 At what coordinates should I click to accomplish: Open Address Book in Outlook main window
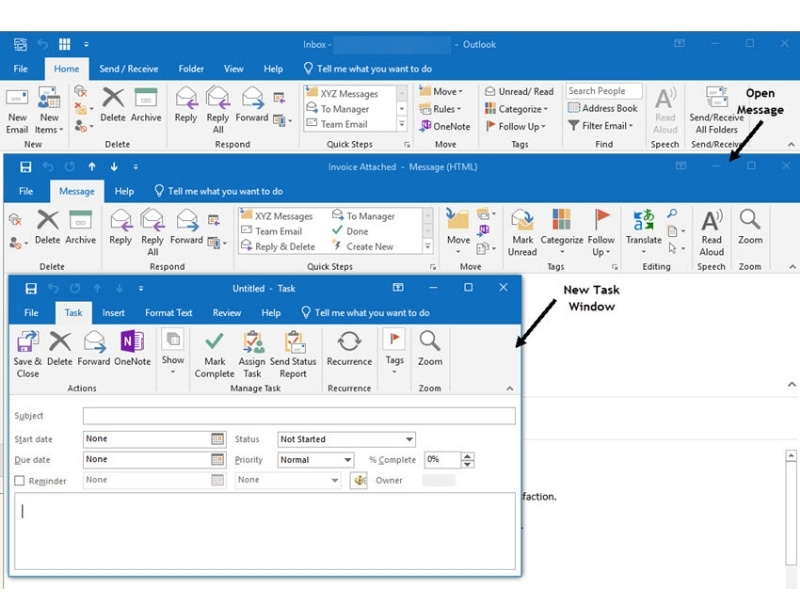tap(603, 108)
